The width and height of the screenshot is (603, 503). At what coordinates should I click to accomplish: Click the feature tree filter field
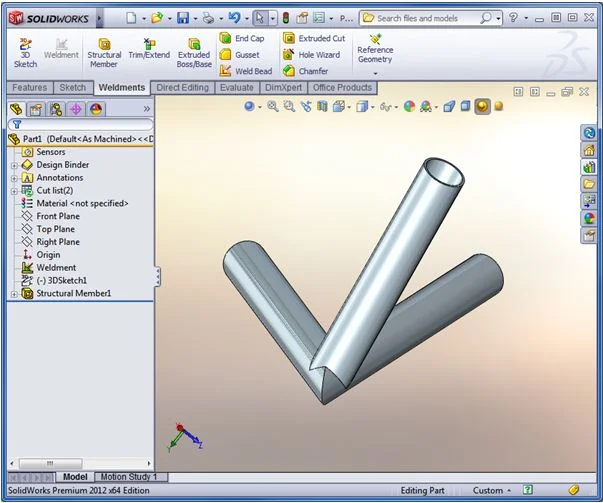point(80,124)
